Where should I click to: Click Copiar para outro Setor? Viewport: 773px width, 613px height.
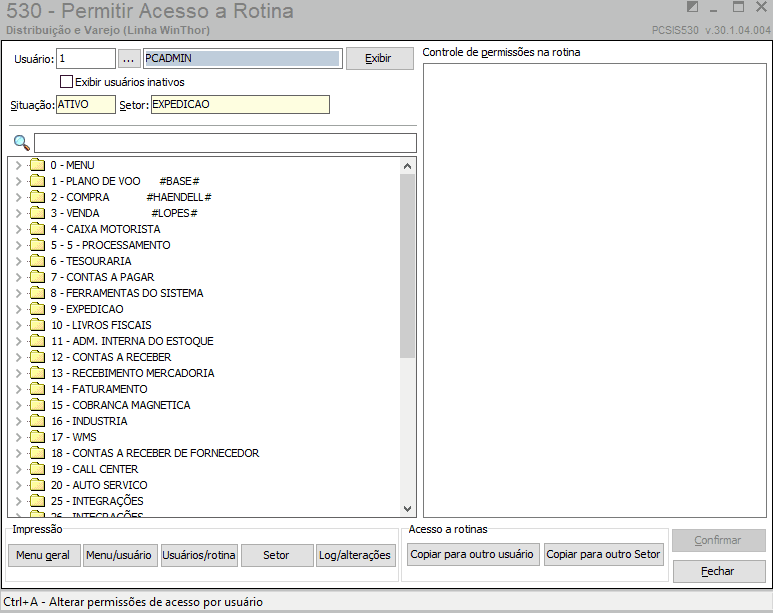pyautogui.click(x=603, y=554)
